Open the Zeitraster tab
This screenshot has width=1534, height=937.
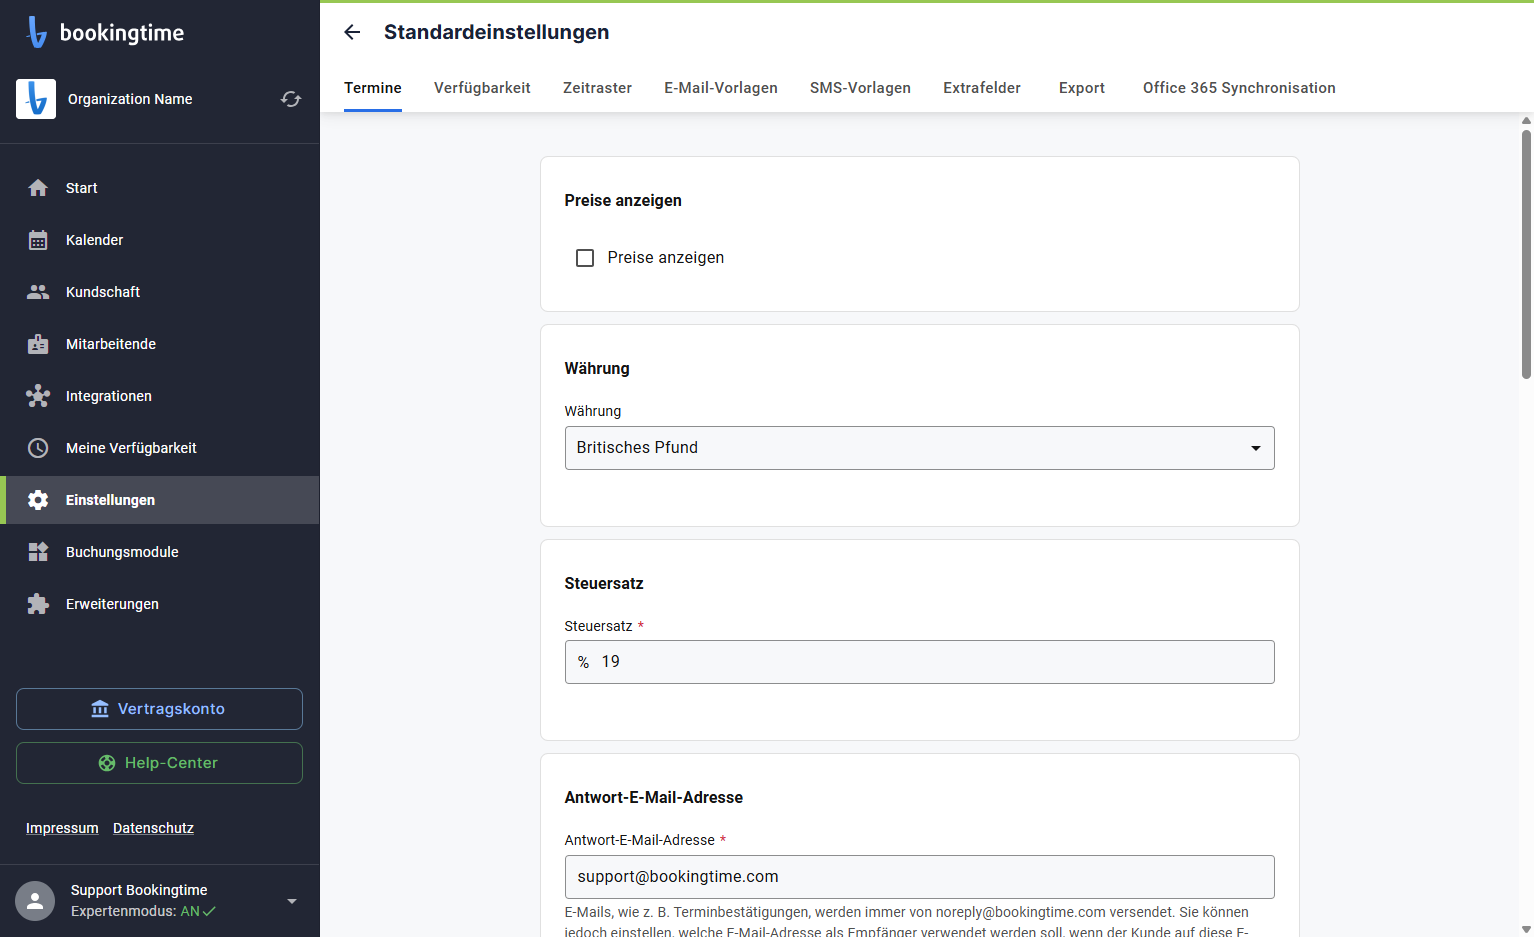[597, 88]
